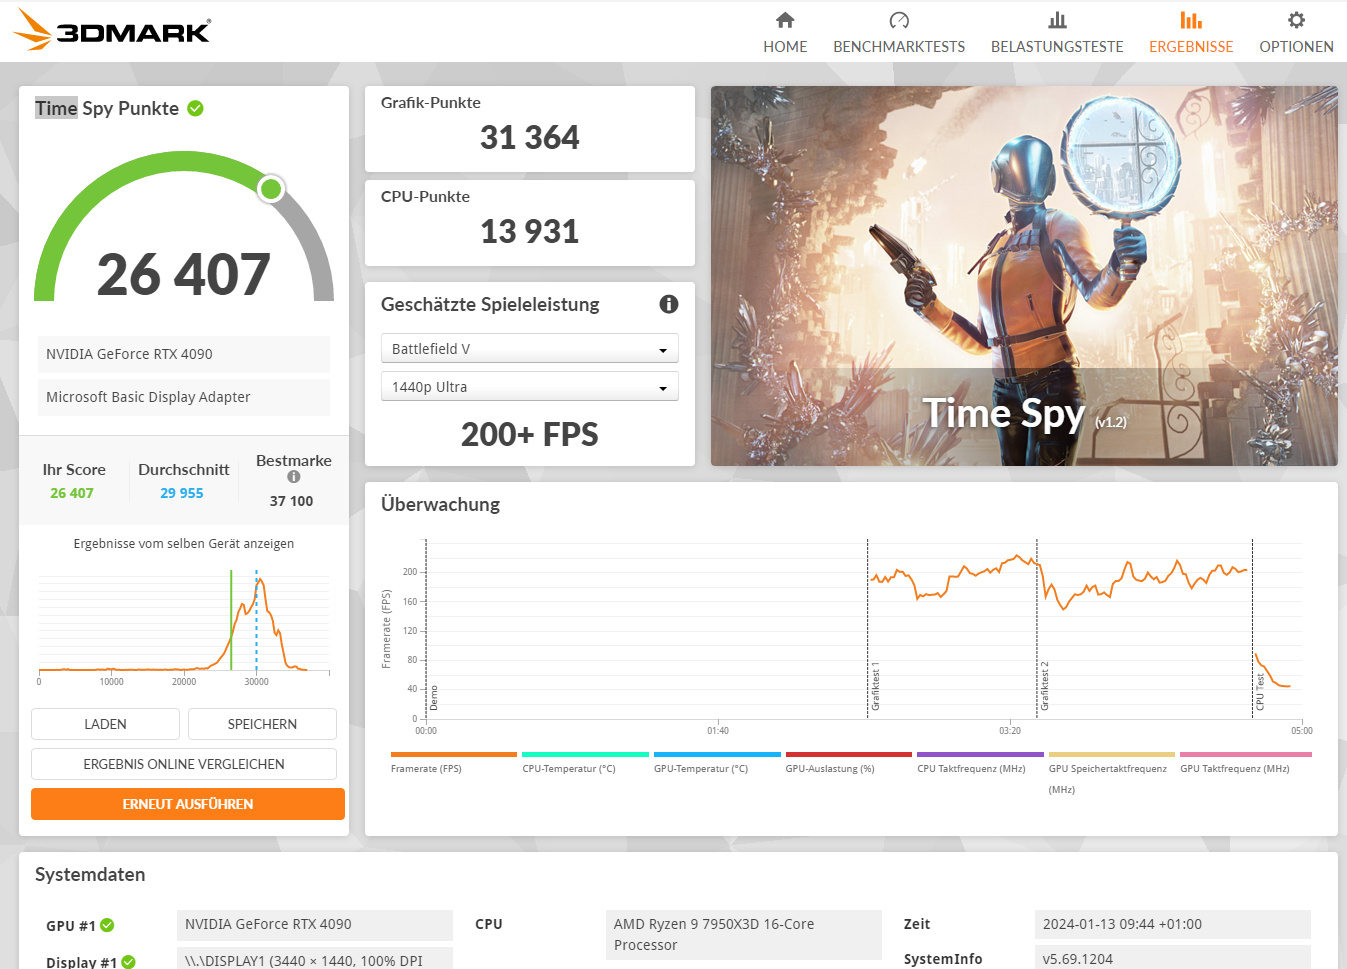This screenshot has height=969, width=1347.
Task: Click the CPU-Punkte value 13 931
Action: click(x=530, y=231)
